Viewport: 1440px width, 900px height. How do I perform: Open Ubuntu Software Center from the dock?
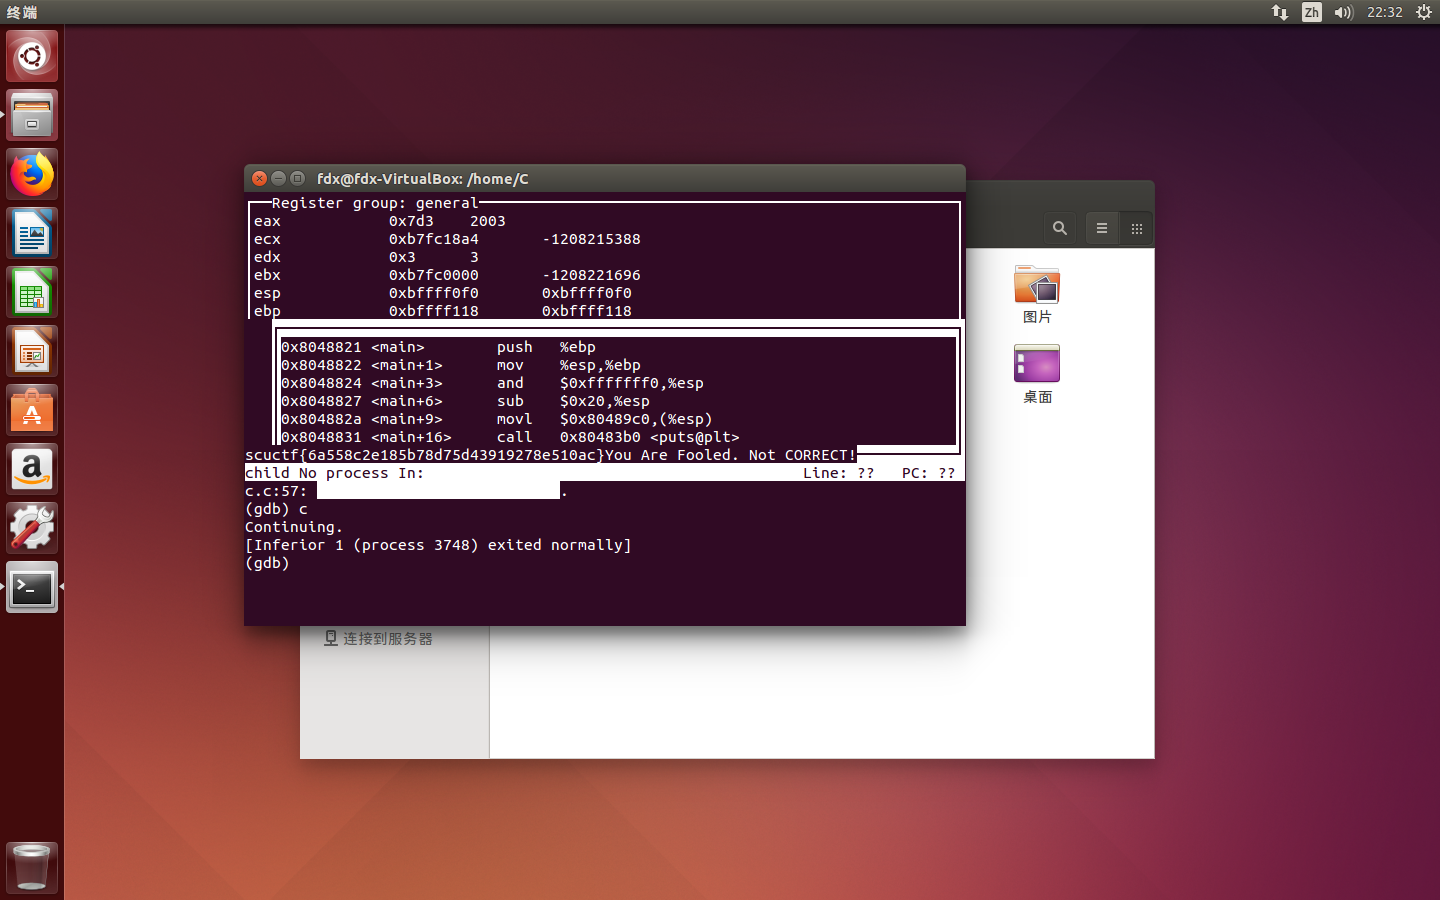(32, 410)
